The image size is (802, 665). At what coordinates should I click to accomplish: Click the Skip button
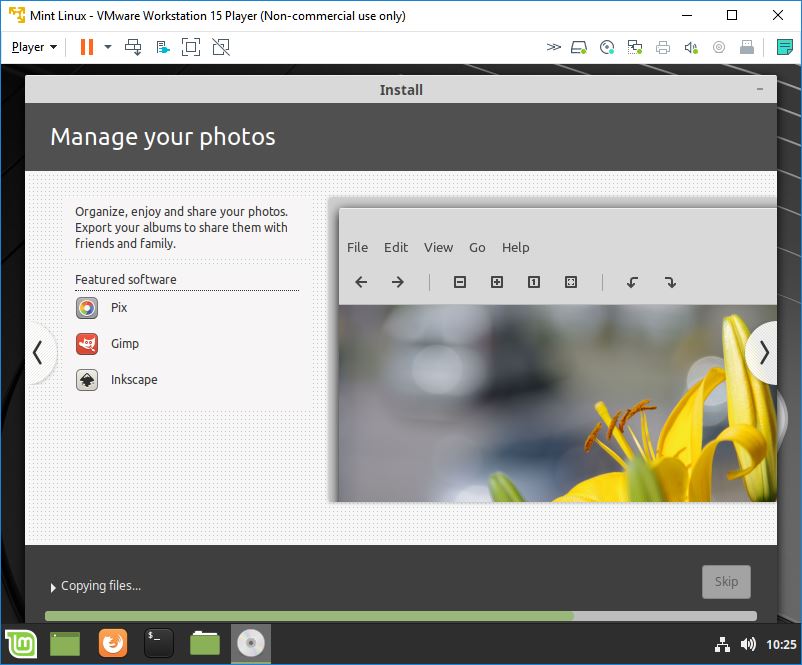pyautogui.click(x=726, y=582)
